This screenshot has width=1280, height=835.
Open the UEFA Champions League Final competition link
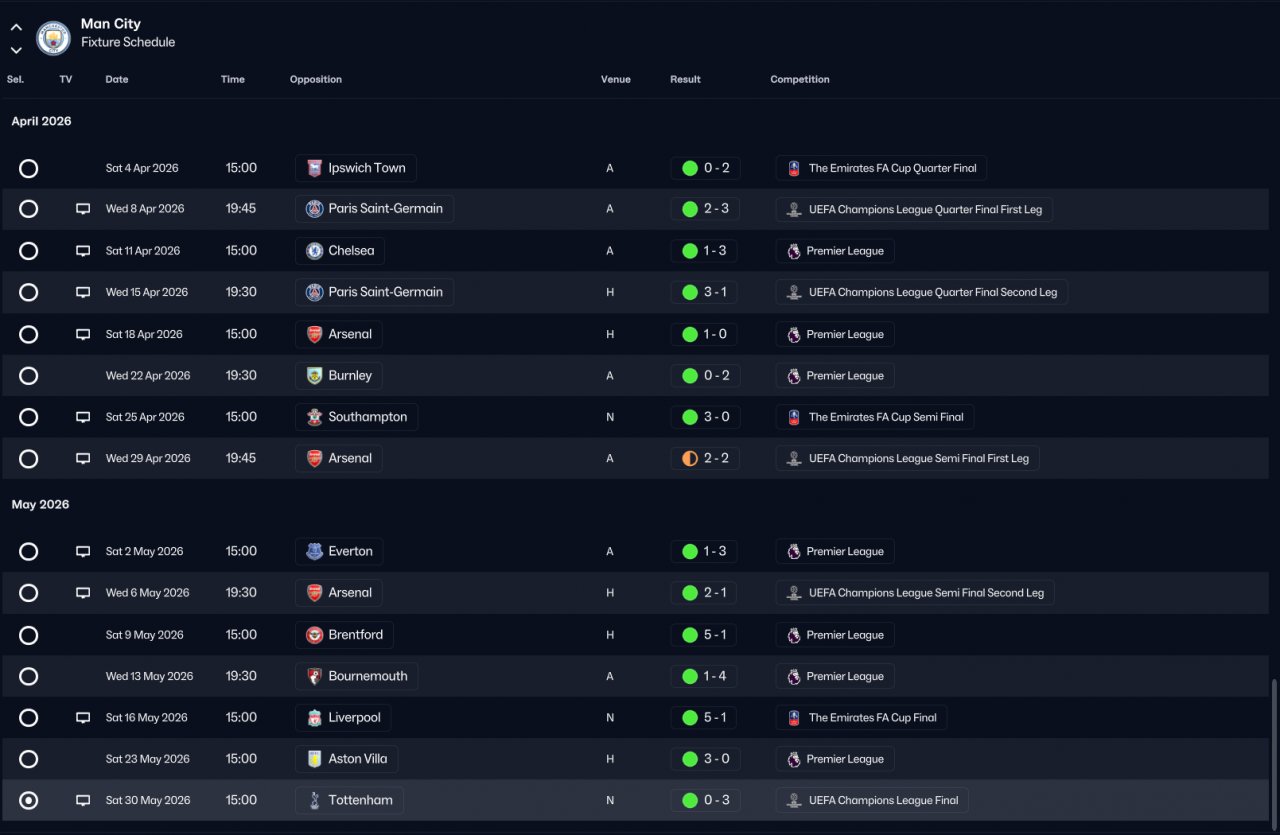[872, 800]
